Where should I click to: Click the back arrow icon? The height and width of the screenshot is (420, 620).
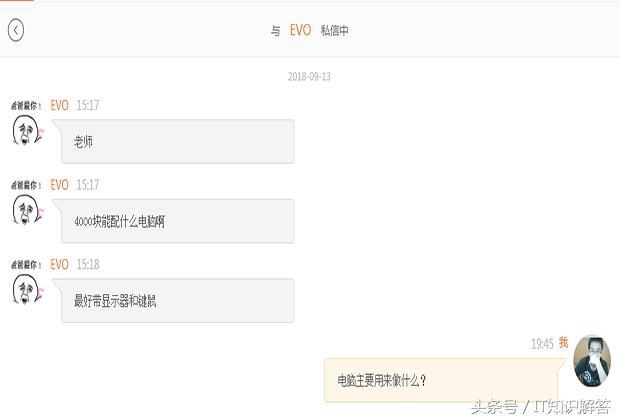coord(15,30)
